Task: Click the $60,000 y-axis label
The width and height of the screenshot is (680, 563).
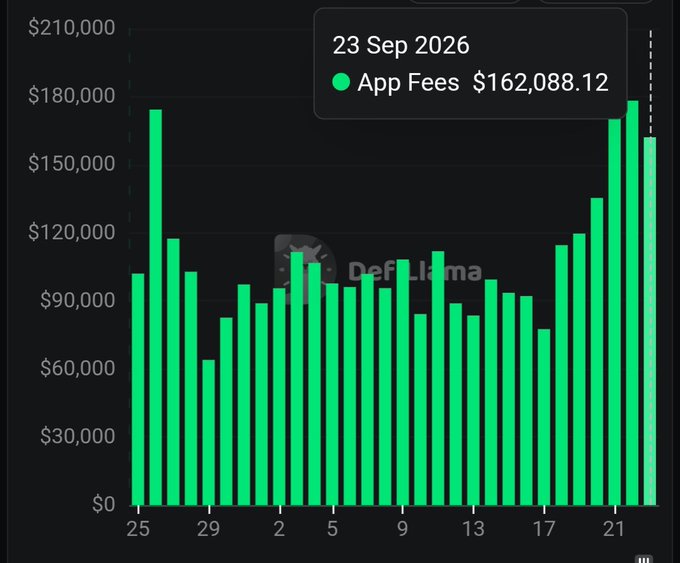Action: click(x=78, y=368)
